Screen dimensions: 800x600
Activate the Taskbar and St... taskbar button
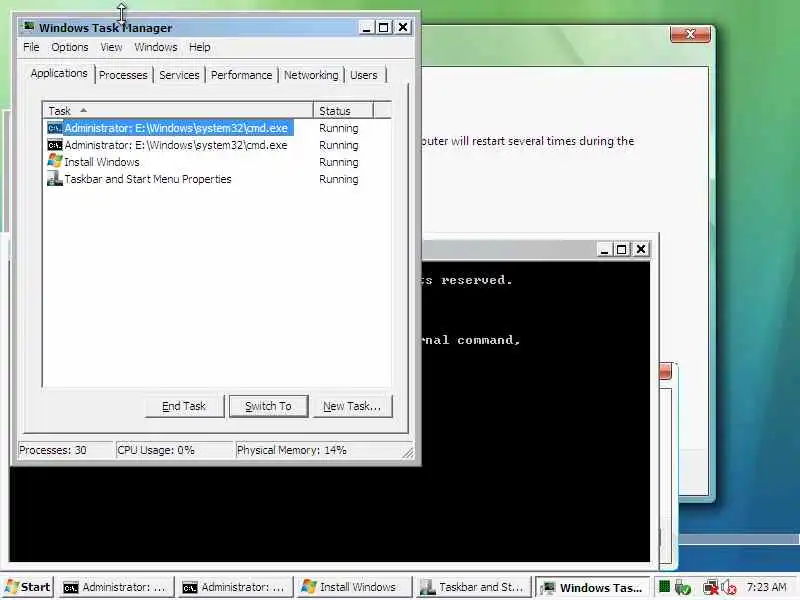[x=472, y=587]
